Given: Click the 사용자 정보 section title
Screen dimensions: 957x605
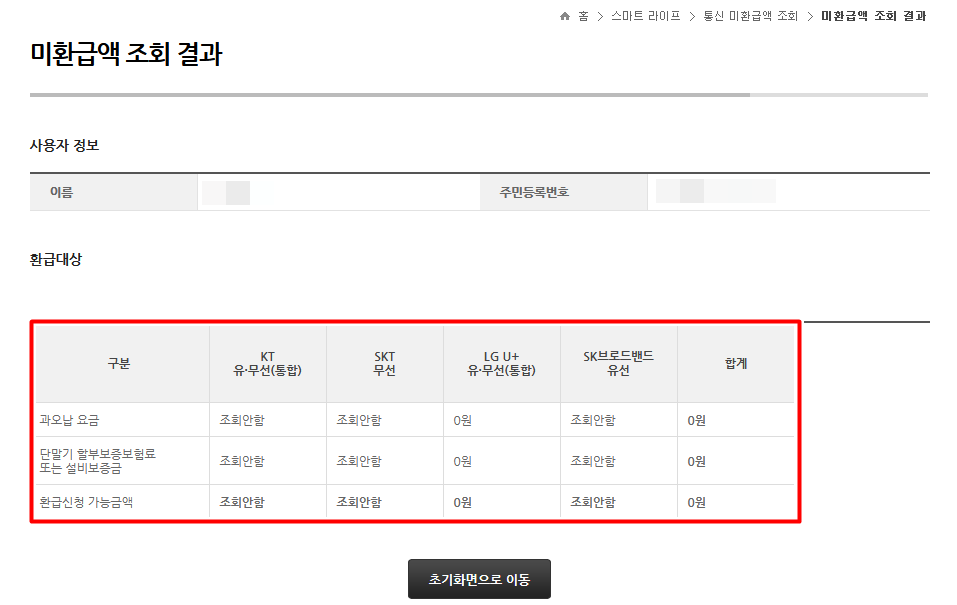Looking at the screenshot, I should (64, 145).
